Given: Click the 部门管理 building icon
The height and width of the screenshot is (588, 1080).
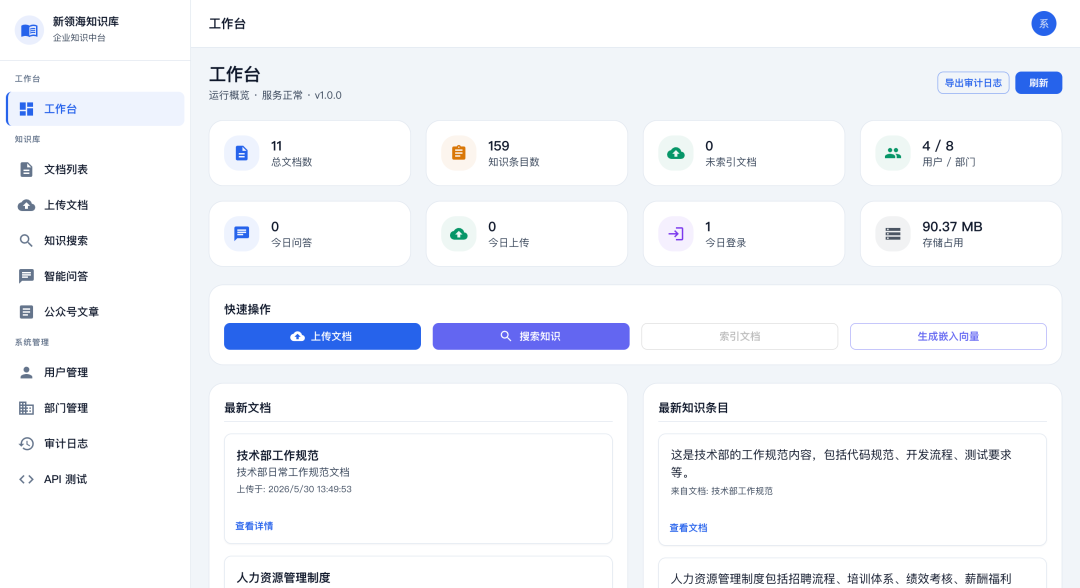Looking at the screenshot, I should coord(26,408).
